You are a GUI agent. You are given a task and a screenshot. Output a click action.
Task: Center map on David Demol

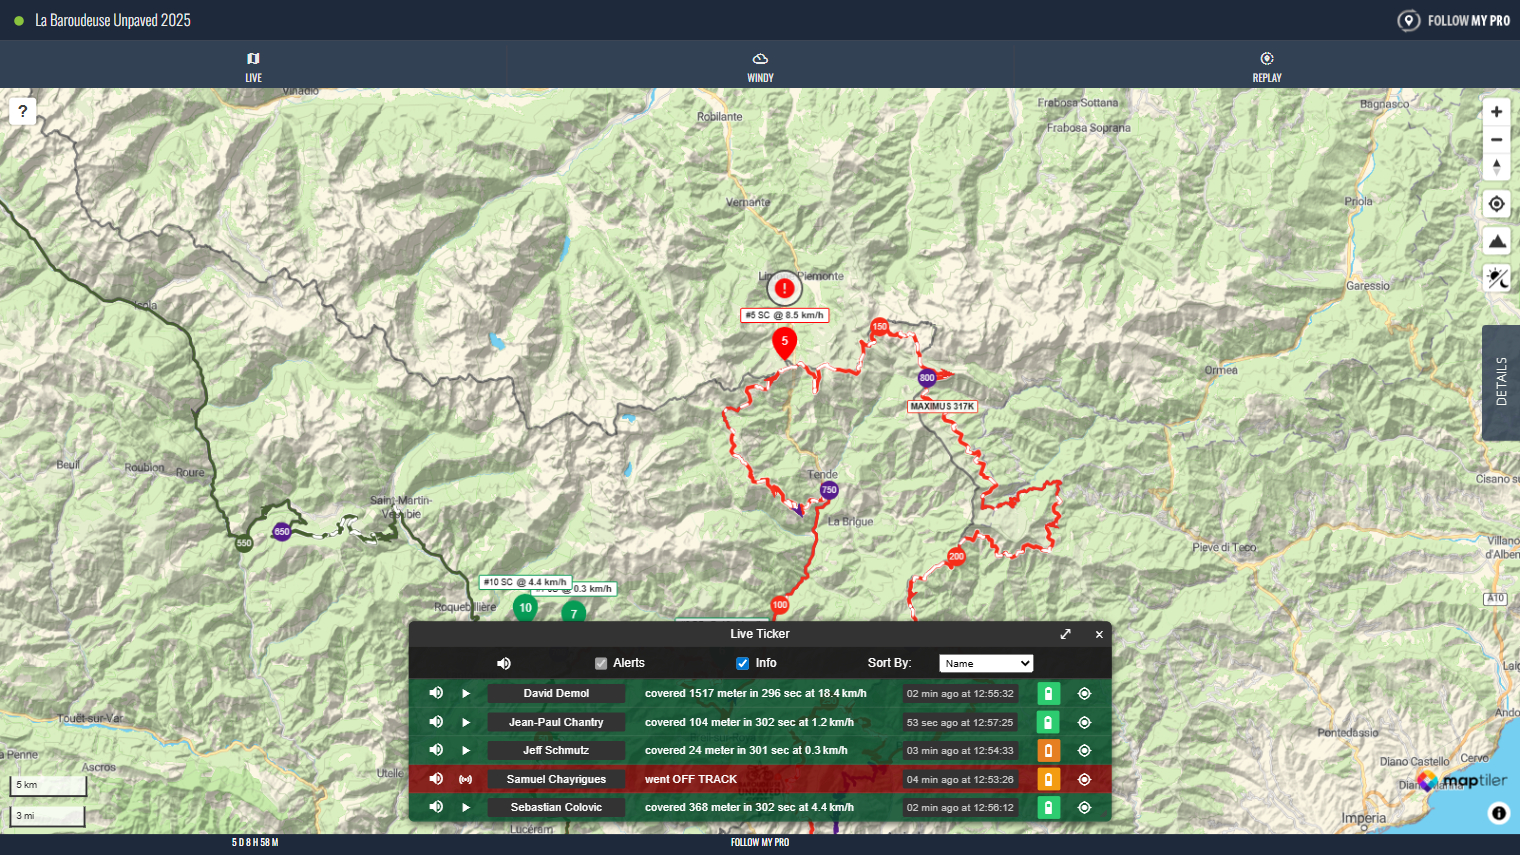(x=1084, y=693)
